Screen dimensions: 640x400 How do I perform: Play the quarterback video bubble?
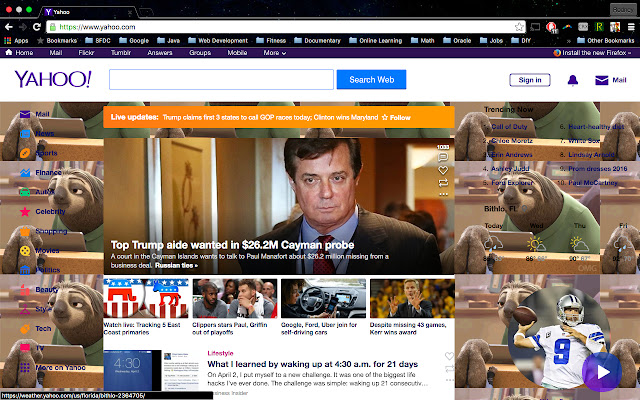point(602,372)
